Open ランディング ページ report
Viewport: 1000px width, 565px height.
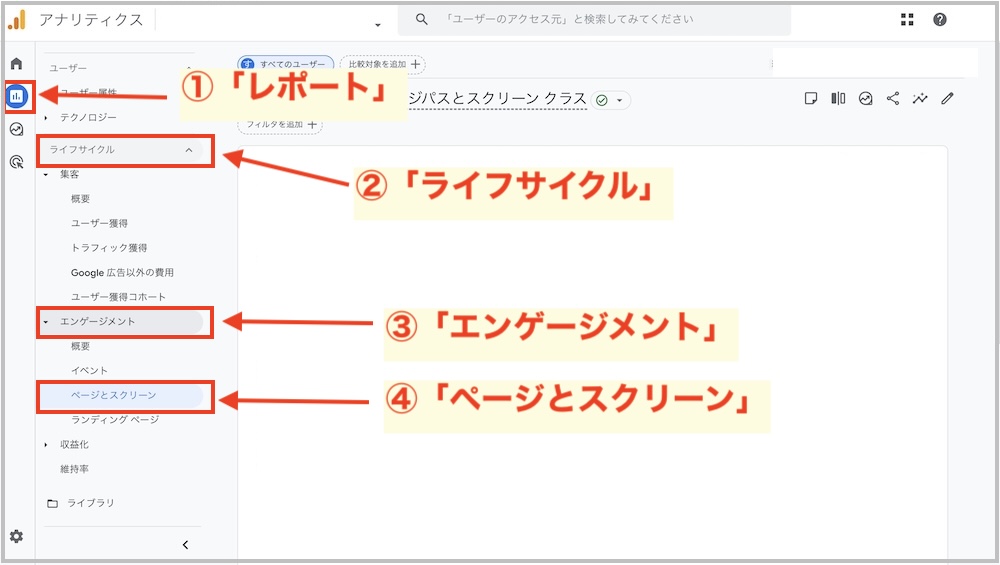point(115,420)
